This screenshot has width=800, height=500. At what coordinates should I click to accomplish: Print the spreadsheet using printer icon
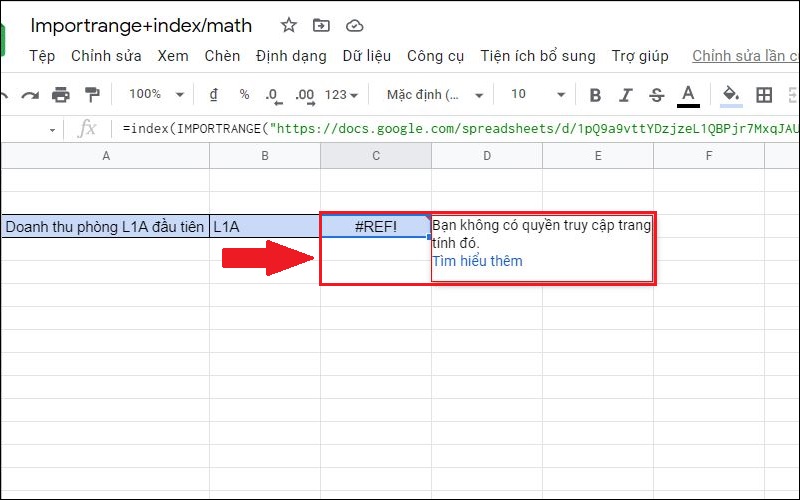pyautogui.click(x=61, y=95)
